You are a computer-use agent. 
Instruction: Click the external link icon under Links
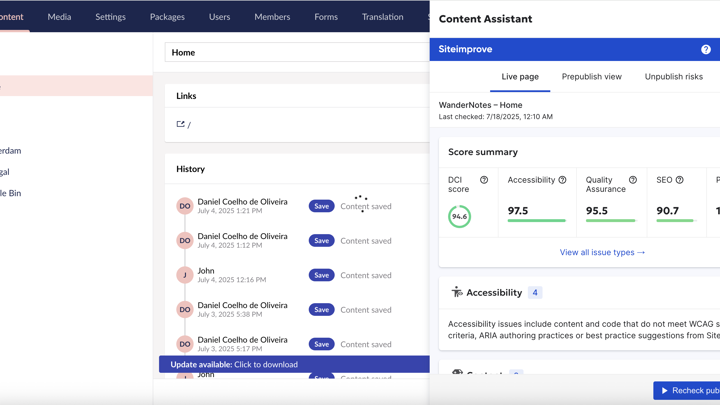pos(181,124)
